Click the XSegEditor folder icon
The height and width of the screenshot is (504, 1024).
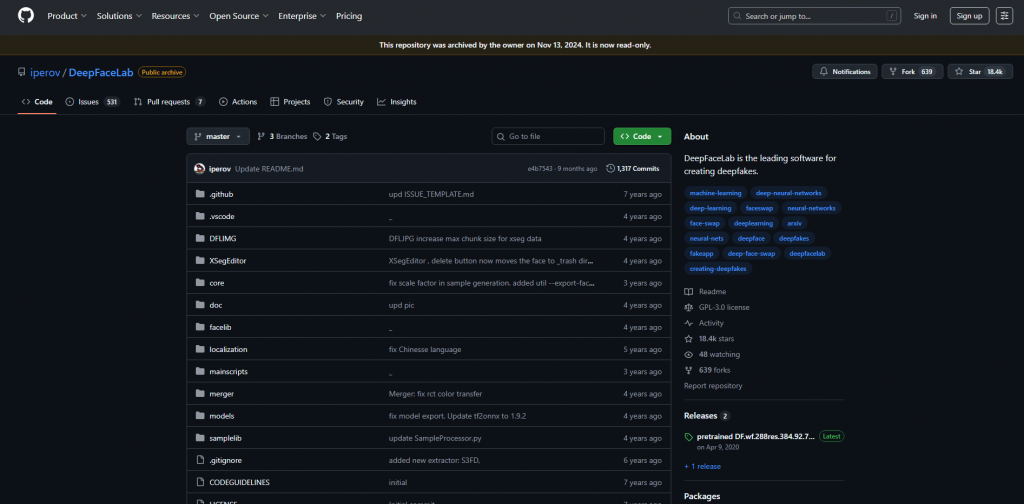pos(200,260)
